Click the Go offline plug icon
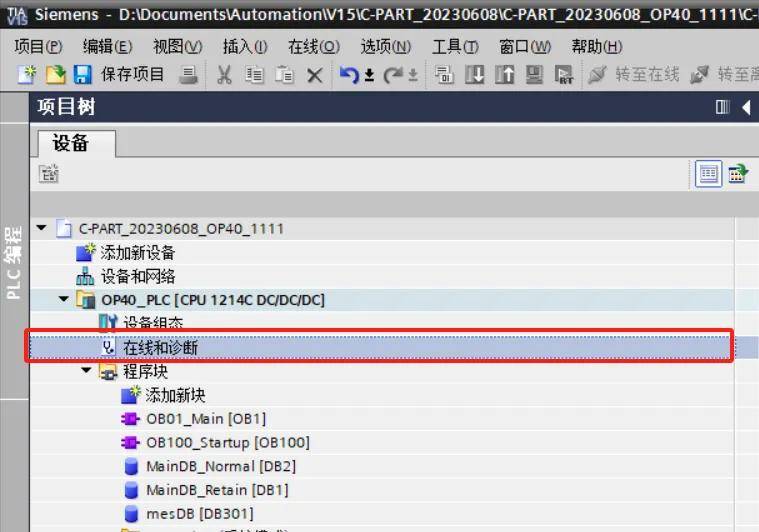The width and height of the screenshot is (759, 532). 699,75
